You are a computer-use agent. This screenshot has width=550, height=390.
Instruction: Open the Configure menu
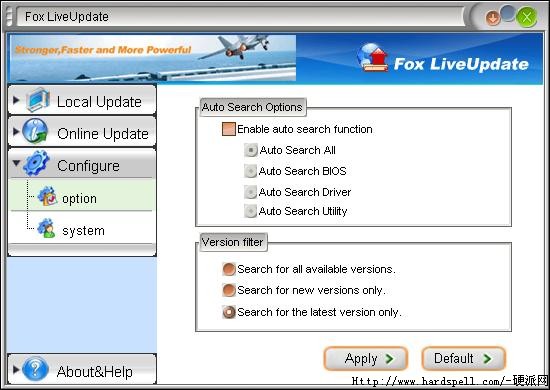pyautogui.click(x=82, y=163)
